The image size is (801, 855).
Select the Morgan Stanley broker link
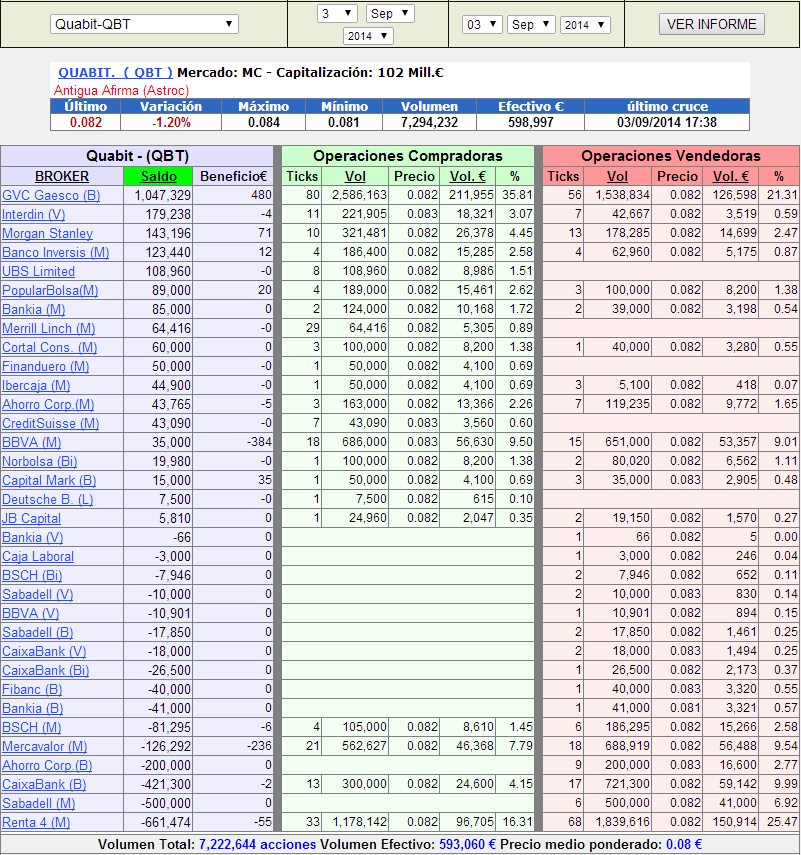pos(47,233)
